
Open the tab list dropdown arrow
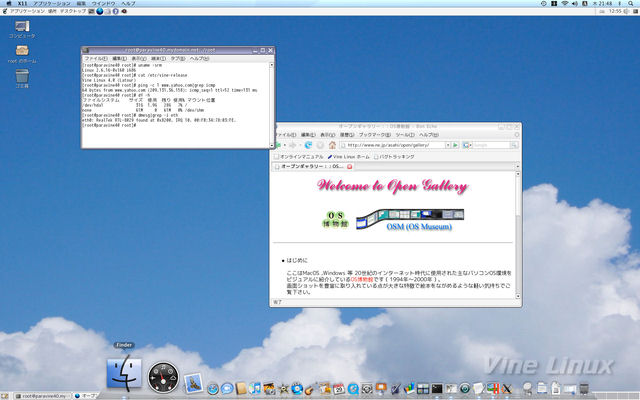click(518, 166)
